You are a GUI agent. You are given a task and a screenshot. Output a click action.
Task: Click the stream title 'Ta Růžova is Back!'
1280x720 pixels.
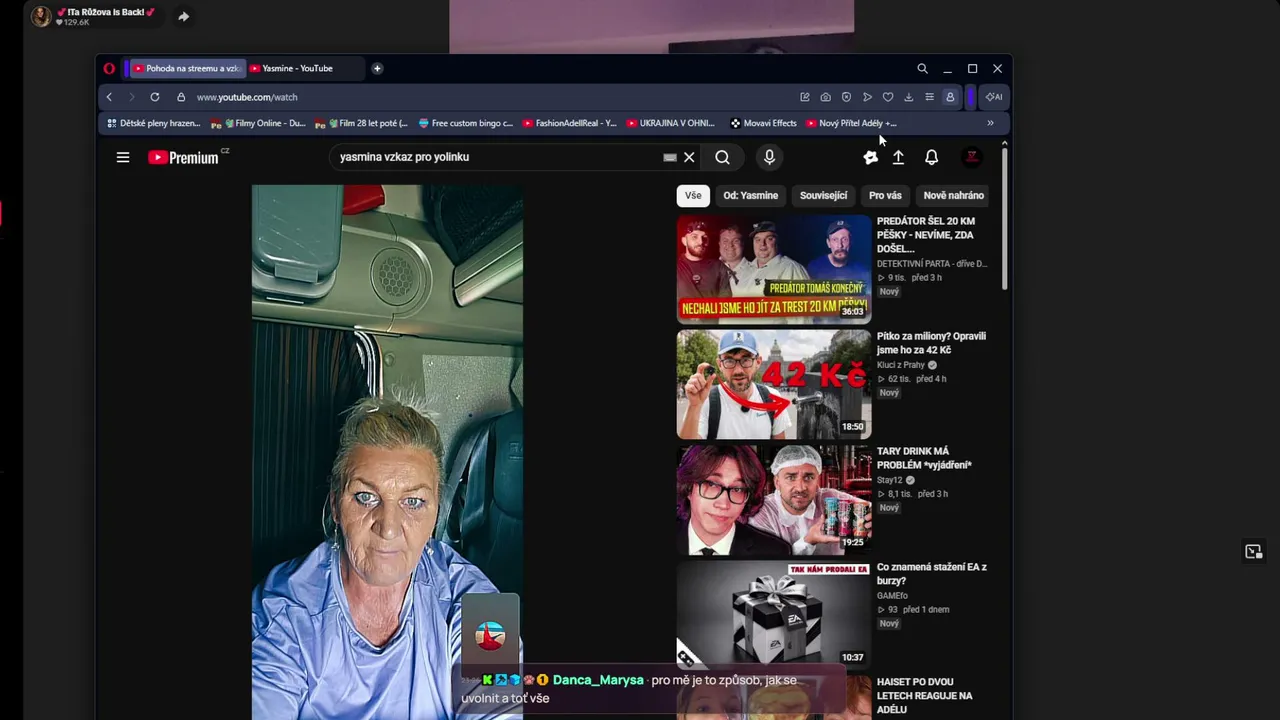(x=105, y=12)
